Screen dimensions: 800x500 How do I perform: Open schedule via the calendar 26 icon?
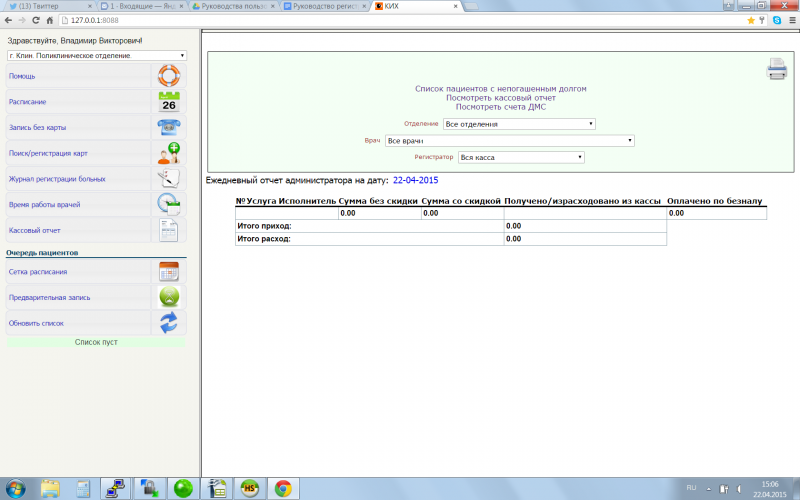tap(168, 102)
